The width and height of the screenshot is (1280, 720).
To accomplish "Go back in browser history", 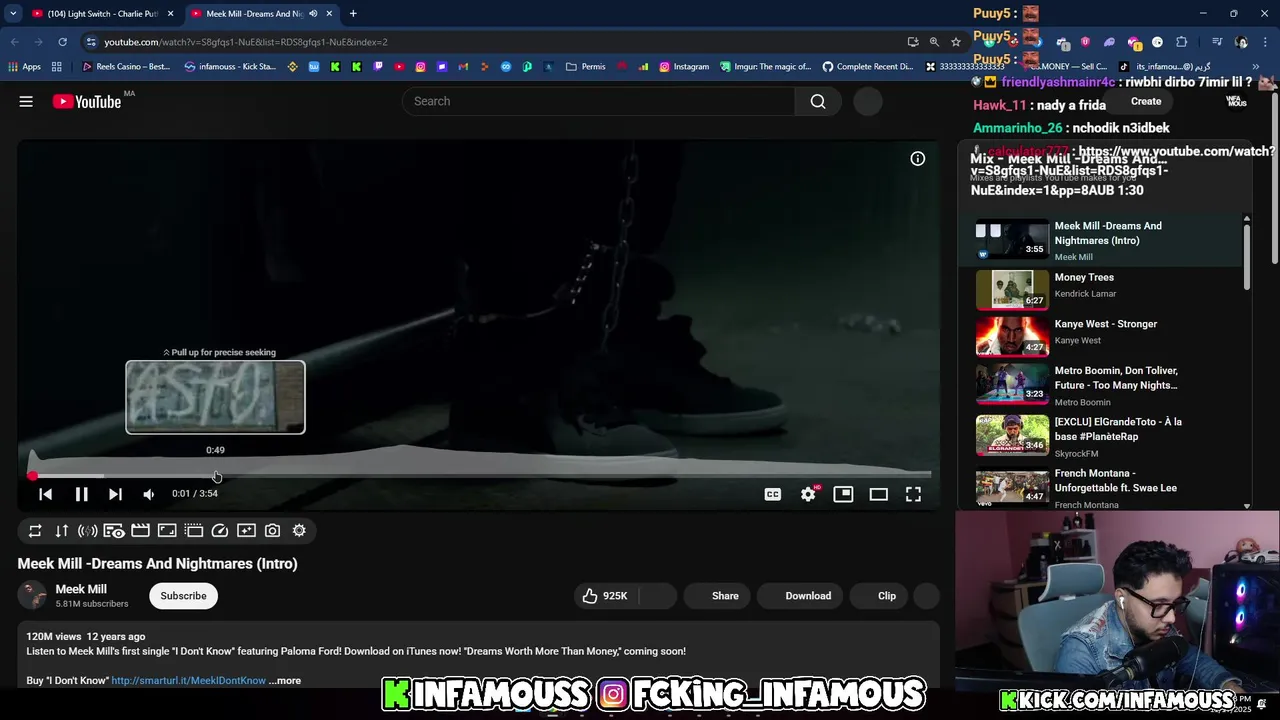I will [x=14, y=42].
